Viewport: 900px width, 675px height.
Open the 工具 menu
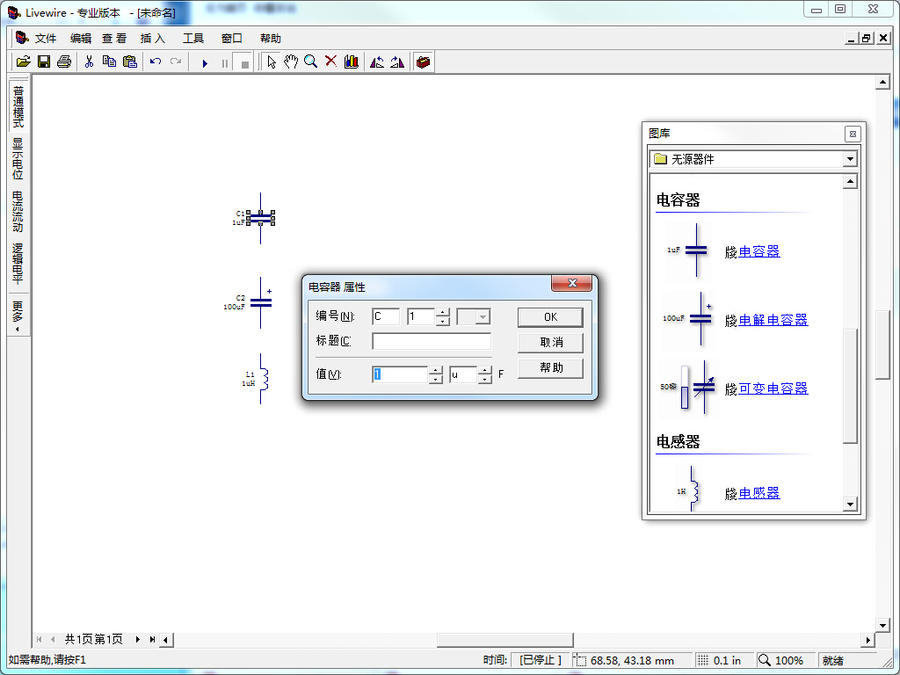(193, 38)
